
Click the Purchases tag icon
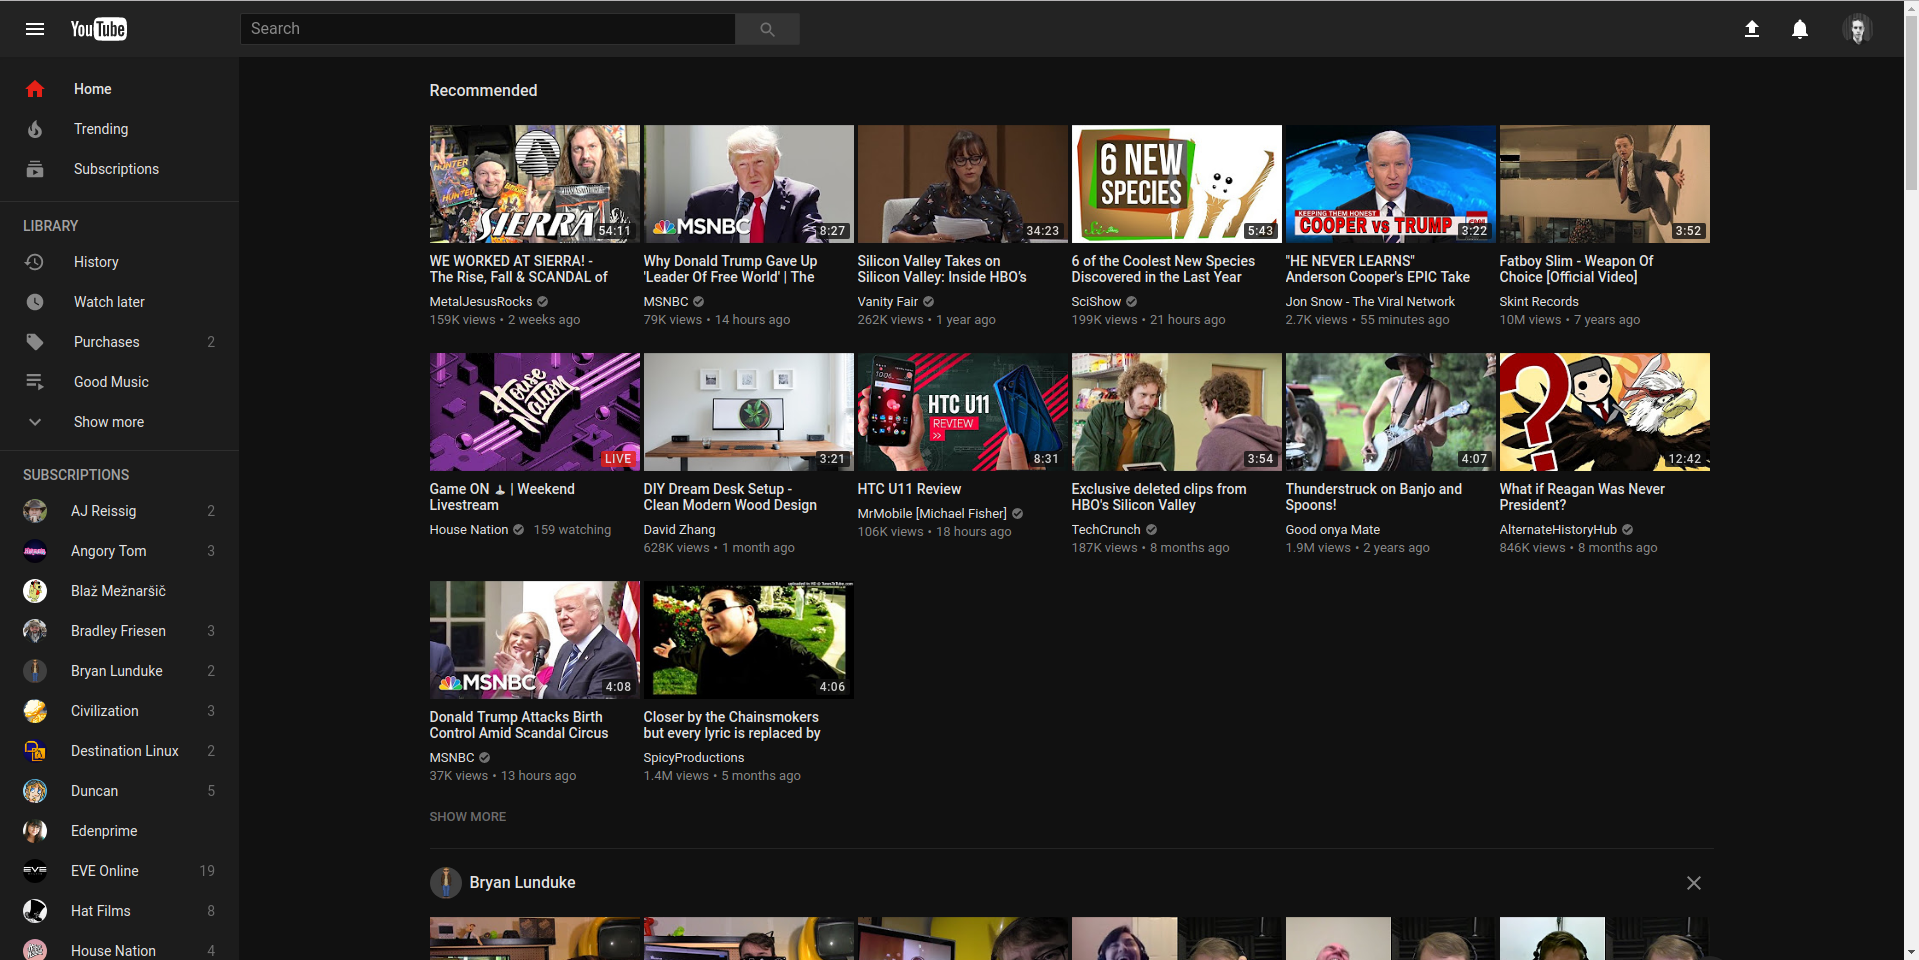pyautogui.click(x=35, y=342)
